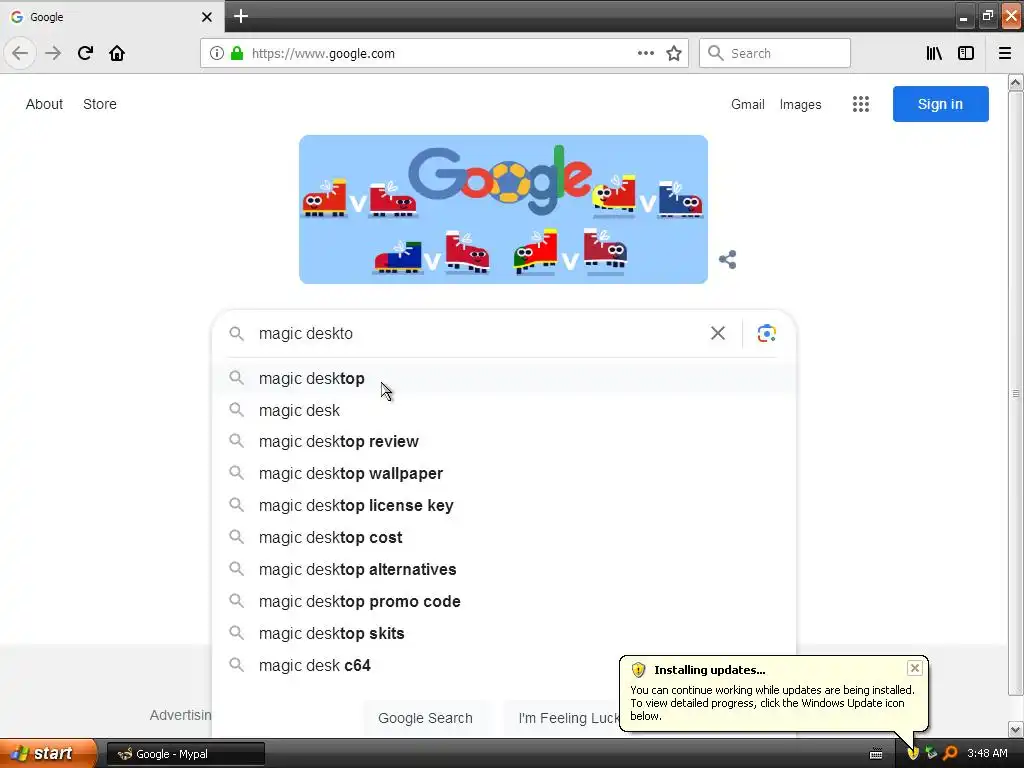The width and height of the screenshot is (1024, 768).
Task: Go to Gmail
Action: click(x=748, y=104)
